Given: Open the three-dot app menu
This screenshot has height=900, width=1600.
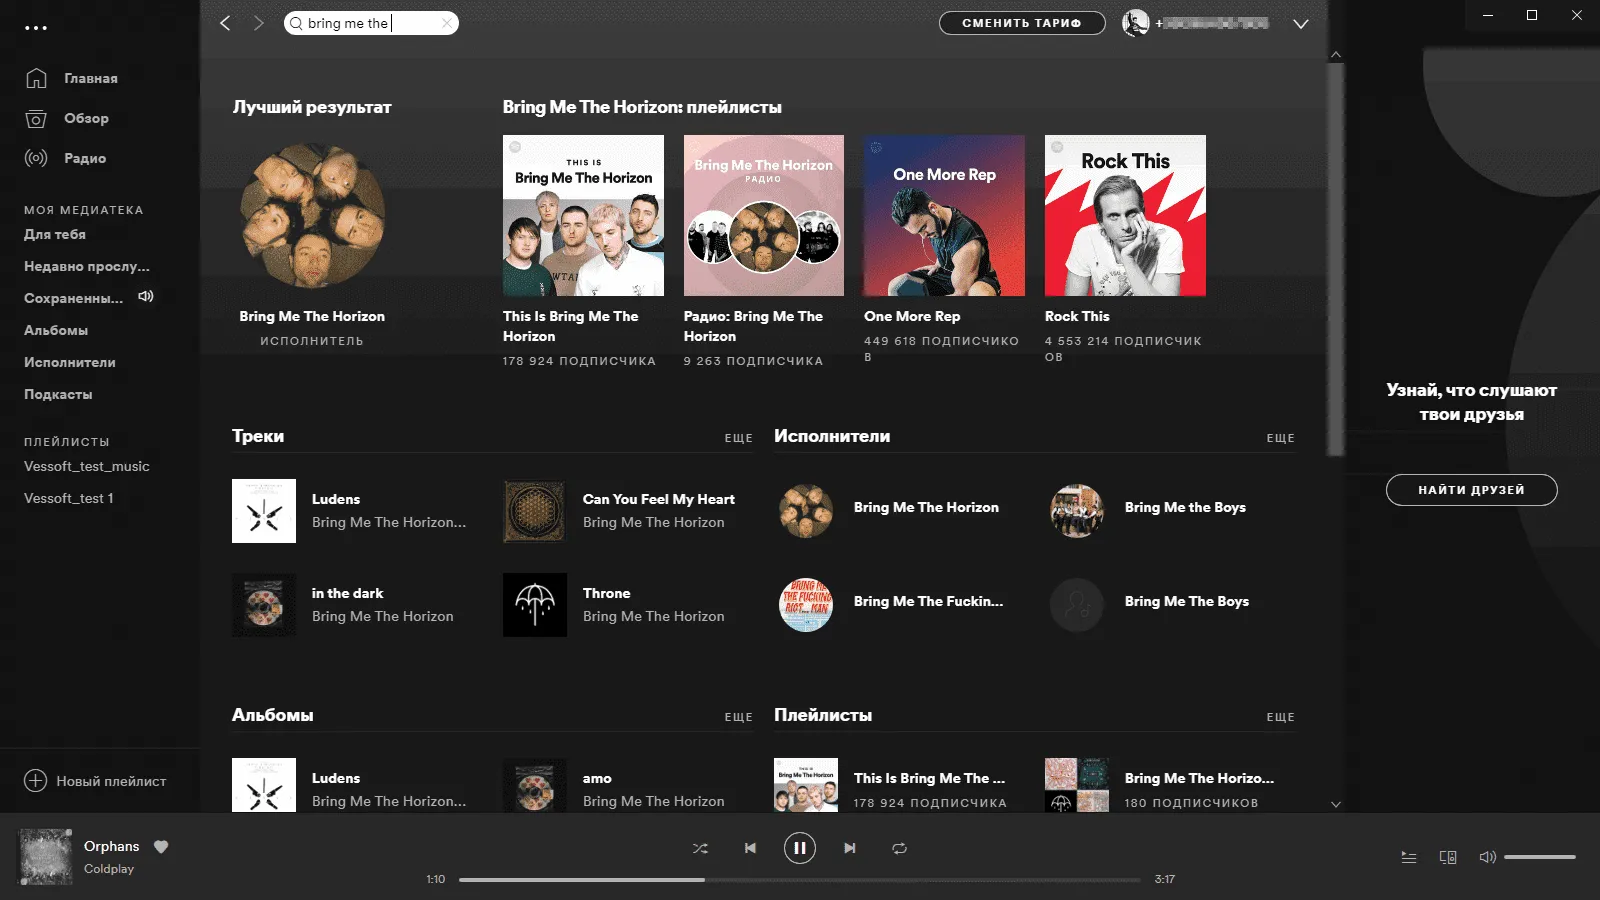Looking at the screenshot, I should (36, 28).
